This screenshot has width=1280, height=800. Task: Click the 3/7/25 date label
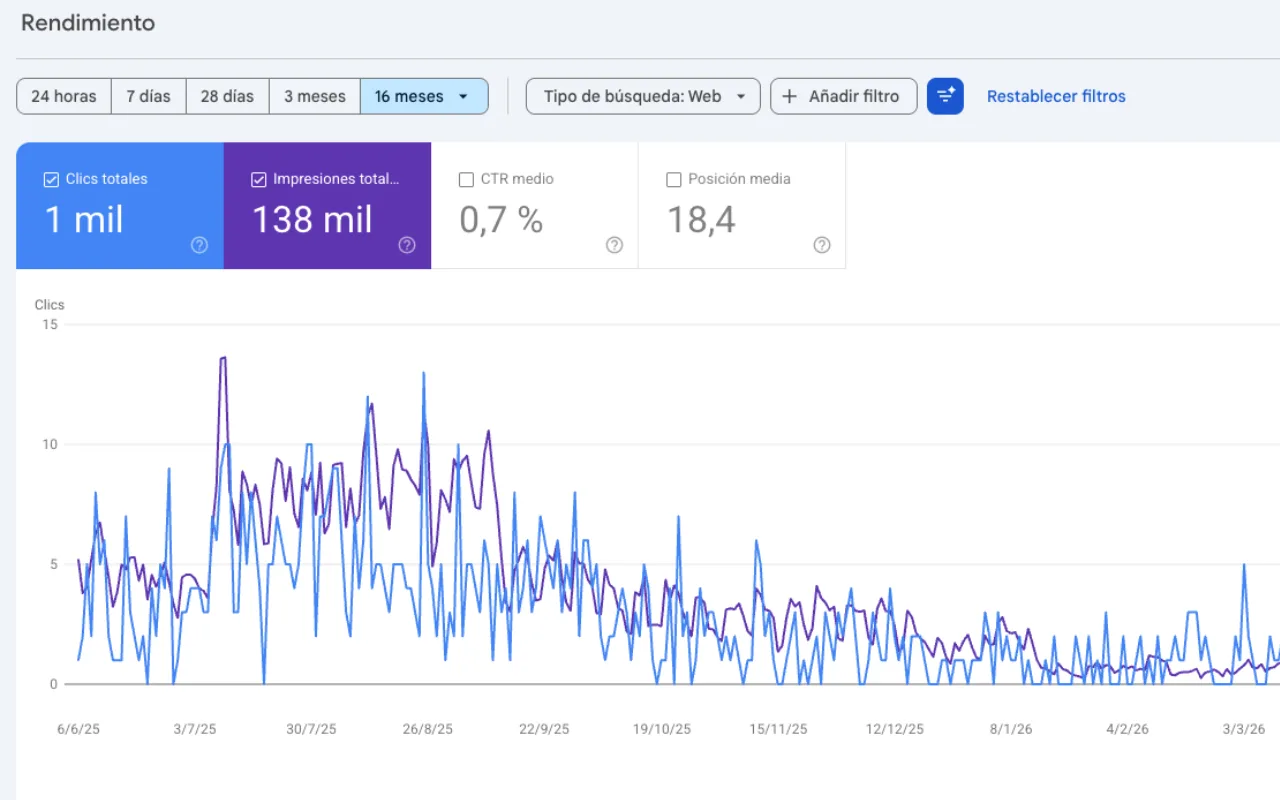(195, 729)
